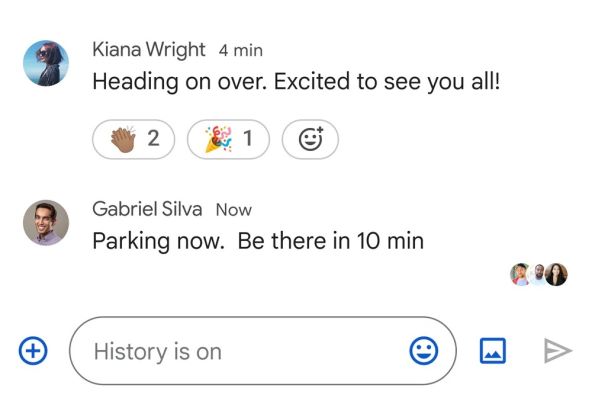Click the middle read-receipt avatar
The width and height of the screenshot is (592, 414).
pos(539,274)
